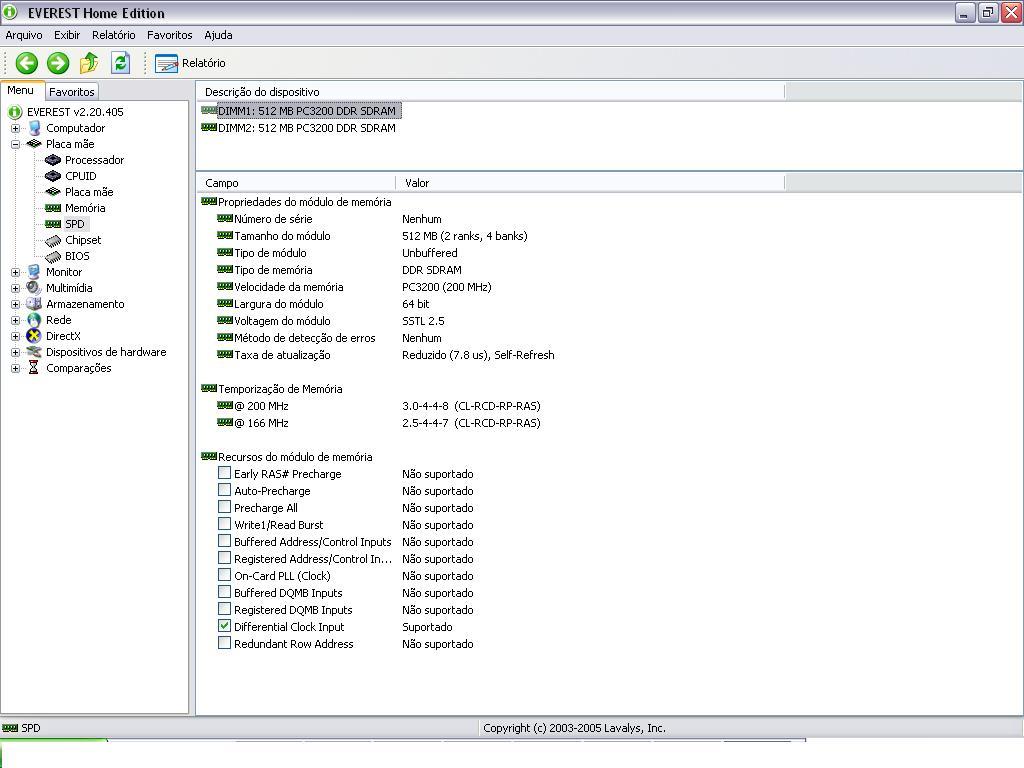
Task: Toggle the Write1/Read Burst checkbox
Action: pyautogui.click(x=224, y=524)
